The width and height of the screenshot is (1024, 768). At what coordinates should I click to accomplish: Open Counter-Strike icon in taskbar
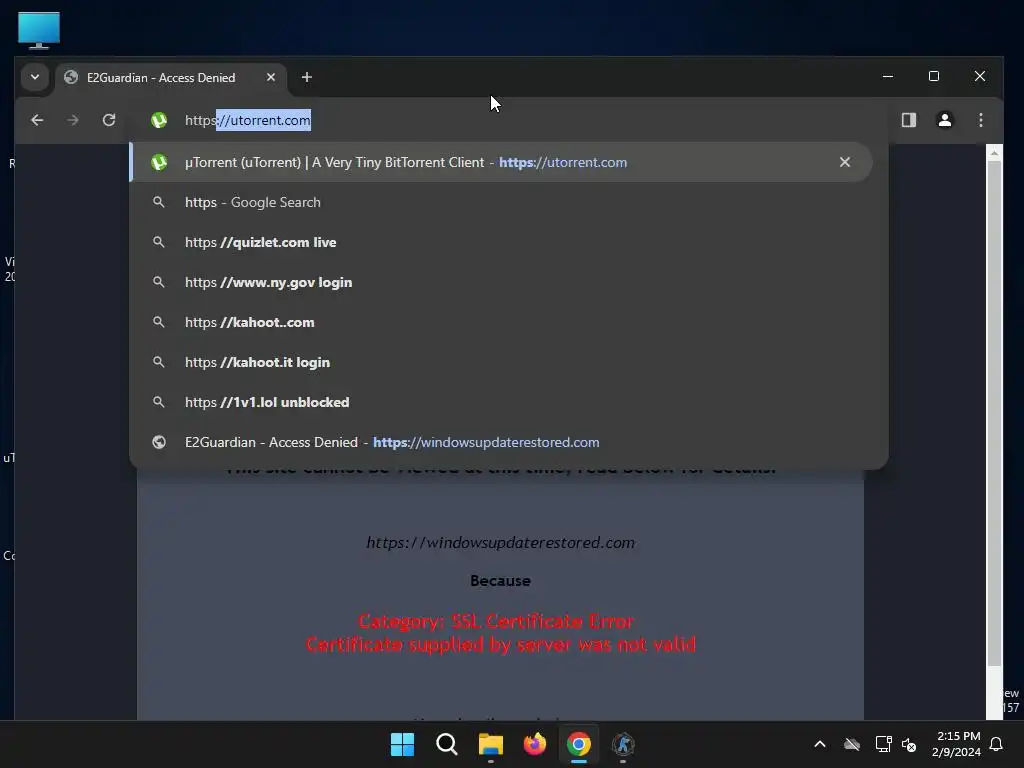pyautogui.click(x=623, y=744)
